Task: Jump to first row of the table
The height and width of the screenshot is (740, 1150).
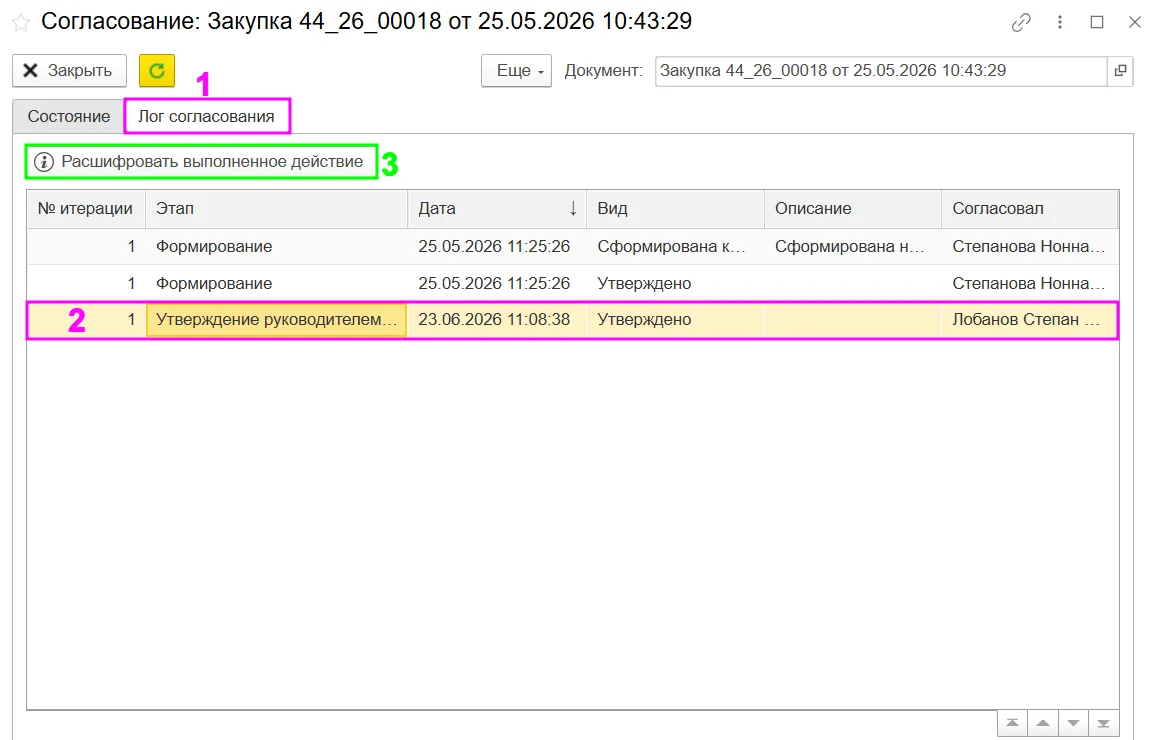Action: [x=1012, y=723]
